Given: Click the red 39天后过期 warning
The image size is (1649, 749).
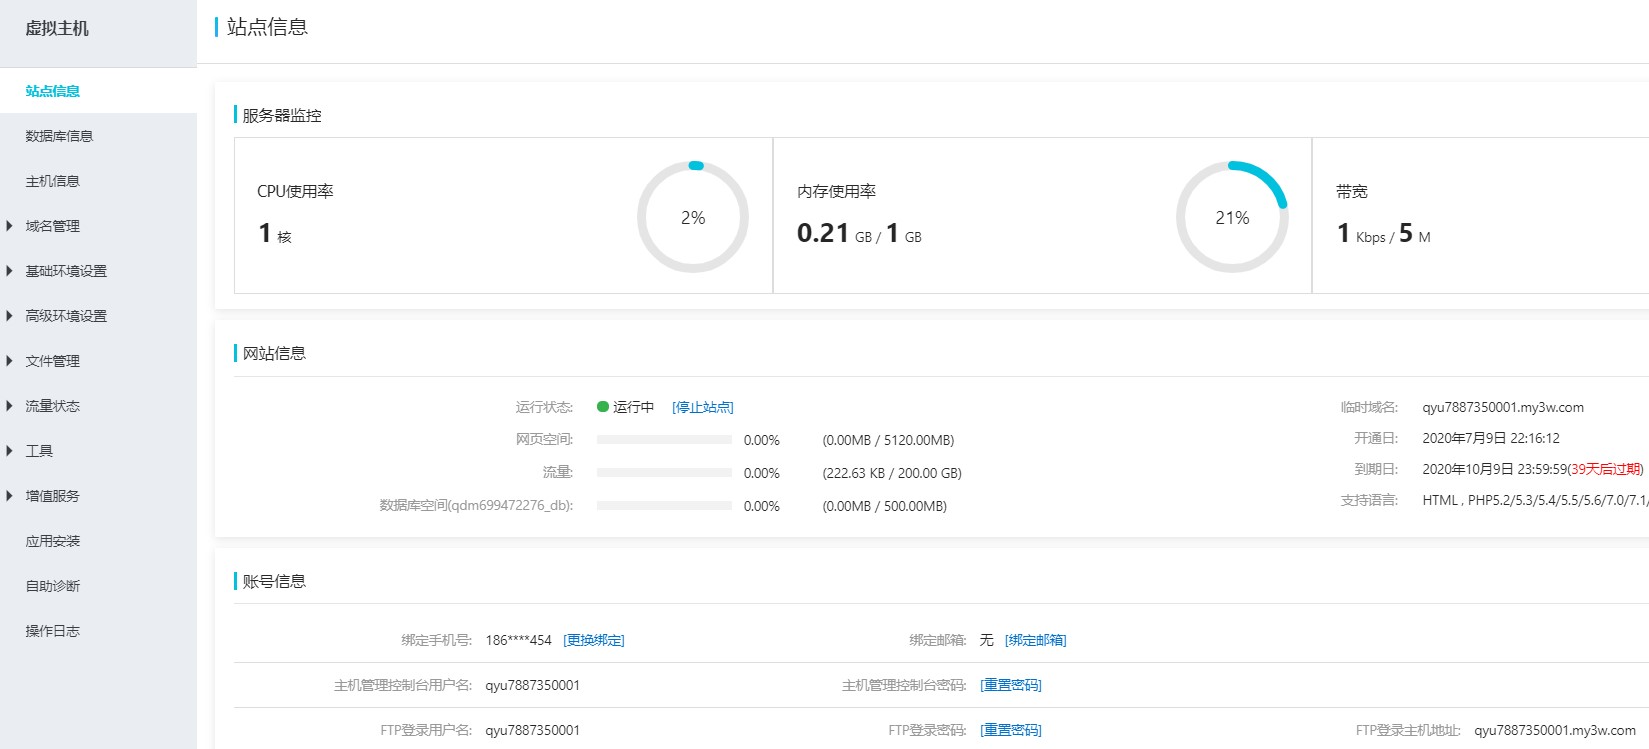Looking at the screenshot, I should [1606, 469].
